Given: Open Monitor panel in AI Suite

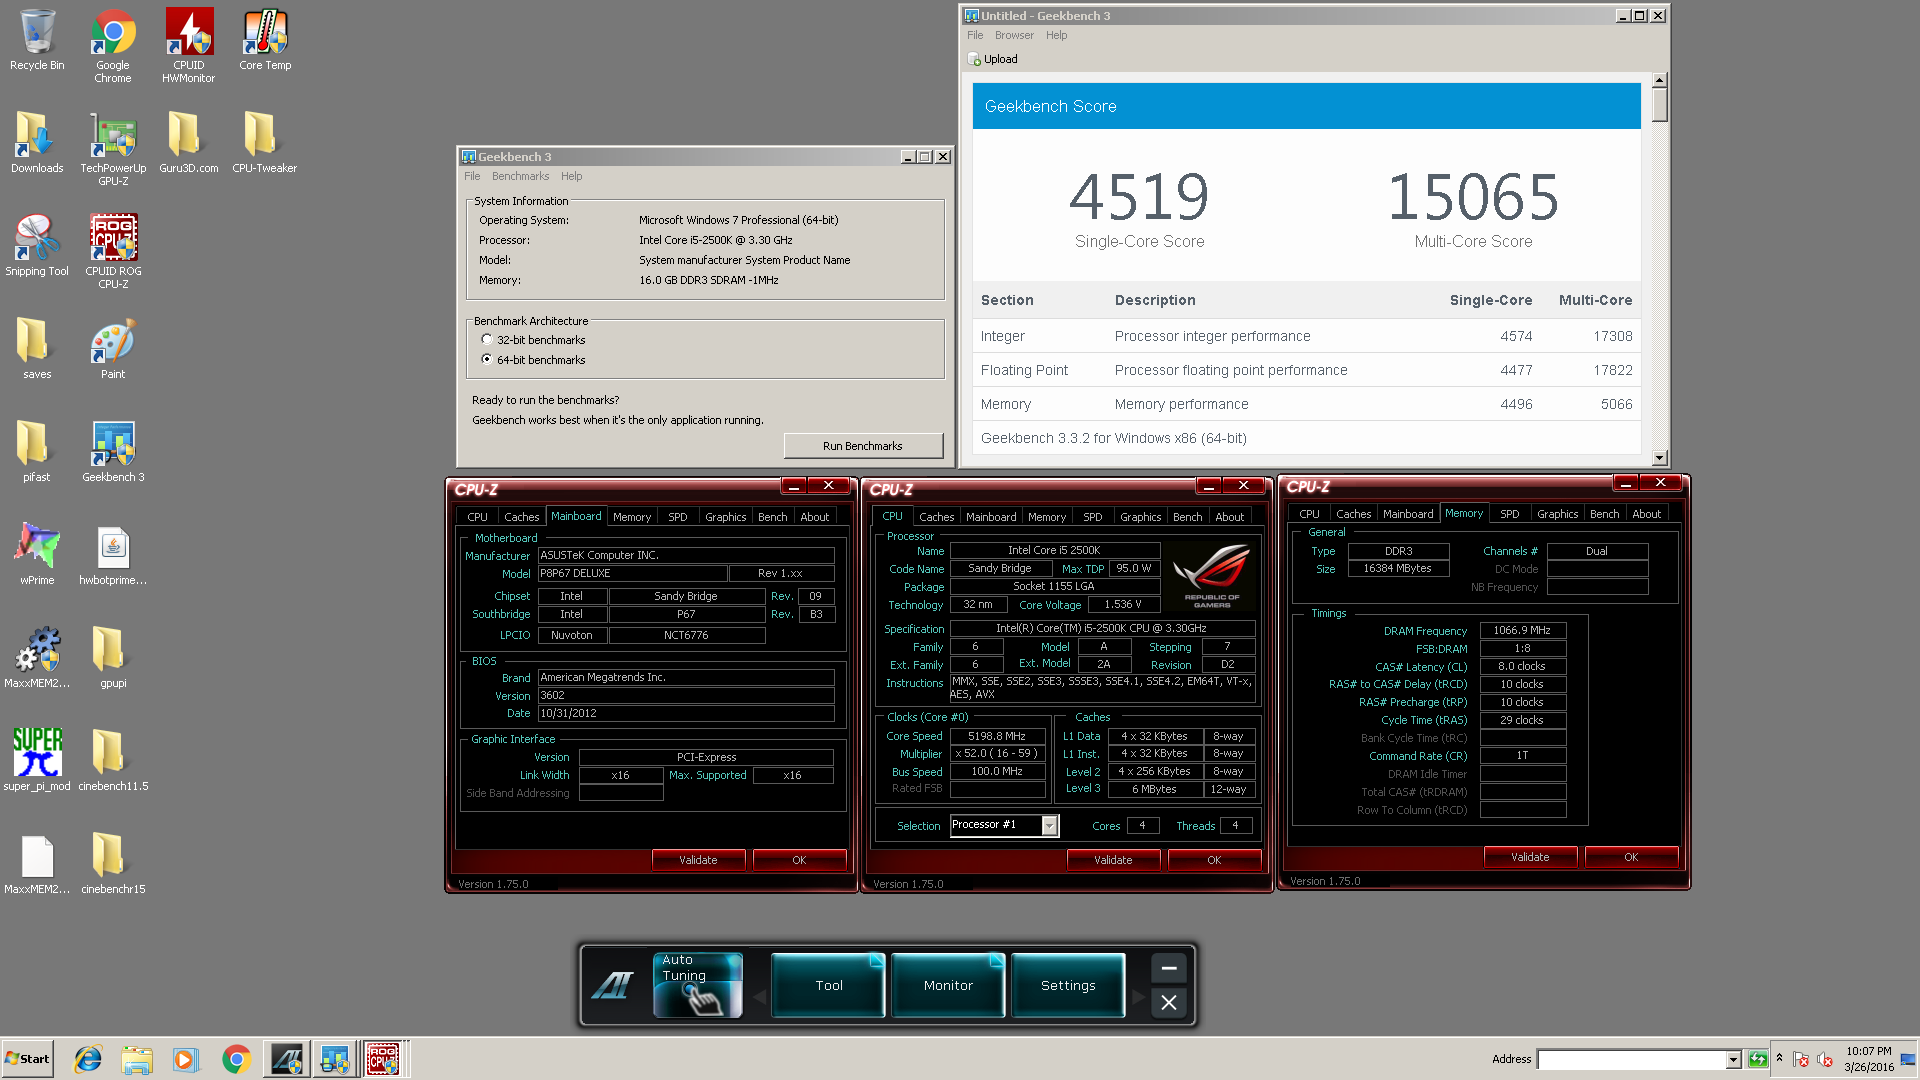Looking at the screenshot, I should click(948, 985).
